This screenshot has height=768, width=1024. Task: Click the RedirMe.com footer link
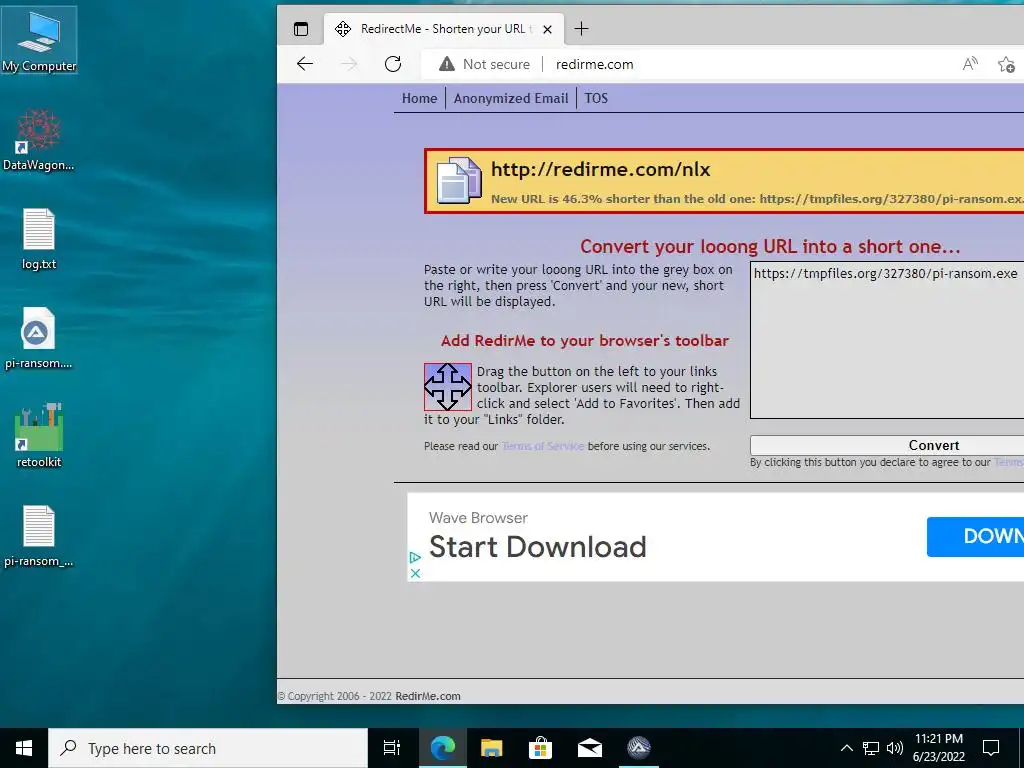click(428, 696)
